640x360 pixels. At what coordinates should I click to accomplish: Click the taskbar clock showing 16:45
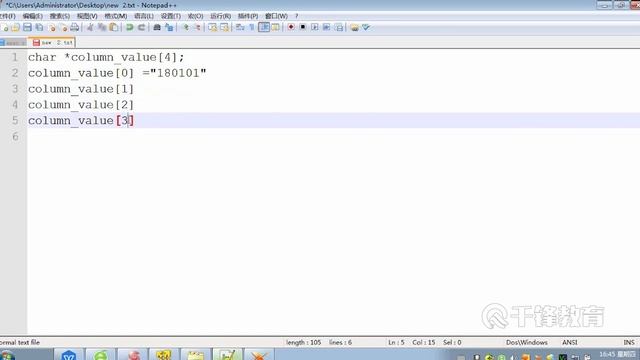tap(617, 354)
